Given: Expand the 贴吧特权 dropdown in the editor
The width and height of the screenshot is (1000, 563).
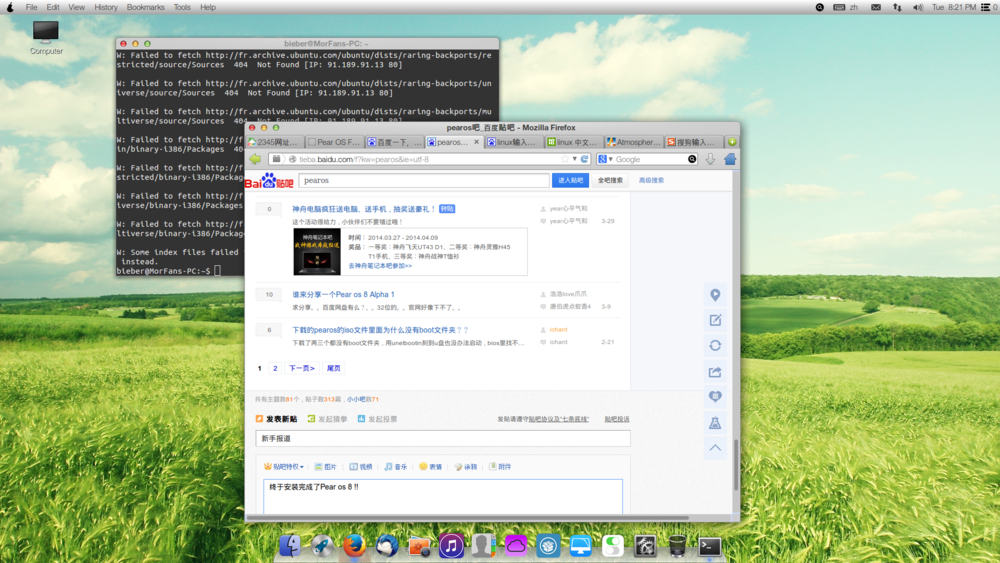Looking at the screenshot, I should point(284,467).
